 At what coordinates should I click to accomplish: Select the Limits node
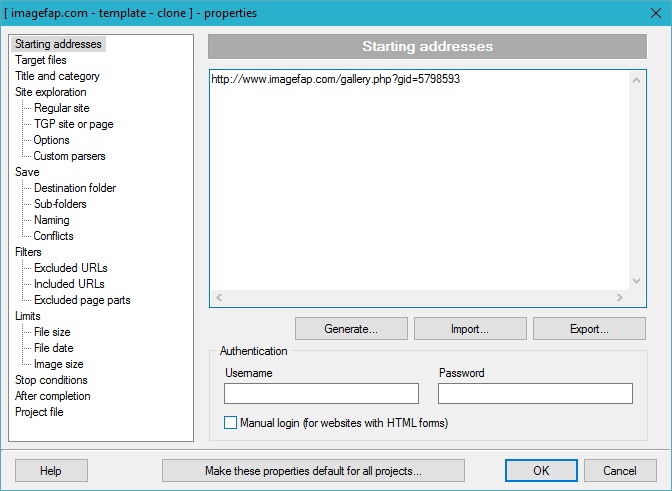click(x=28, y=316)
